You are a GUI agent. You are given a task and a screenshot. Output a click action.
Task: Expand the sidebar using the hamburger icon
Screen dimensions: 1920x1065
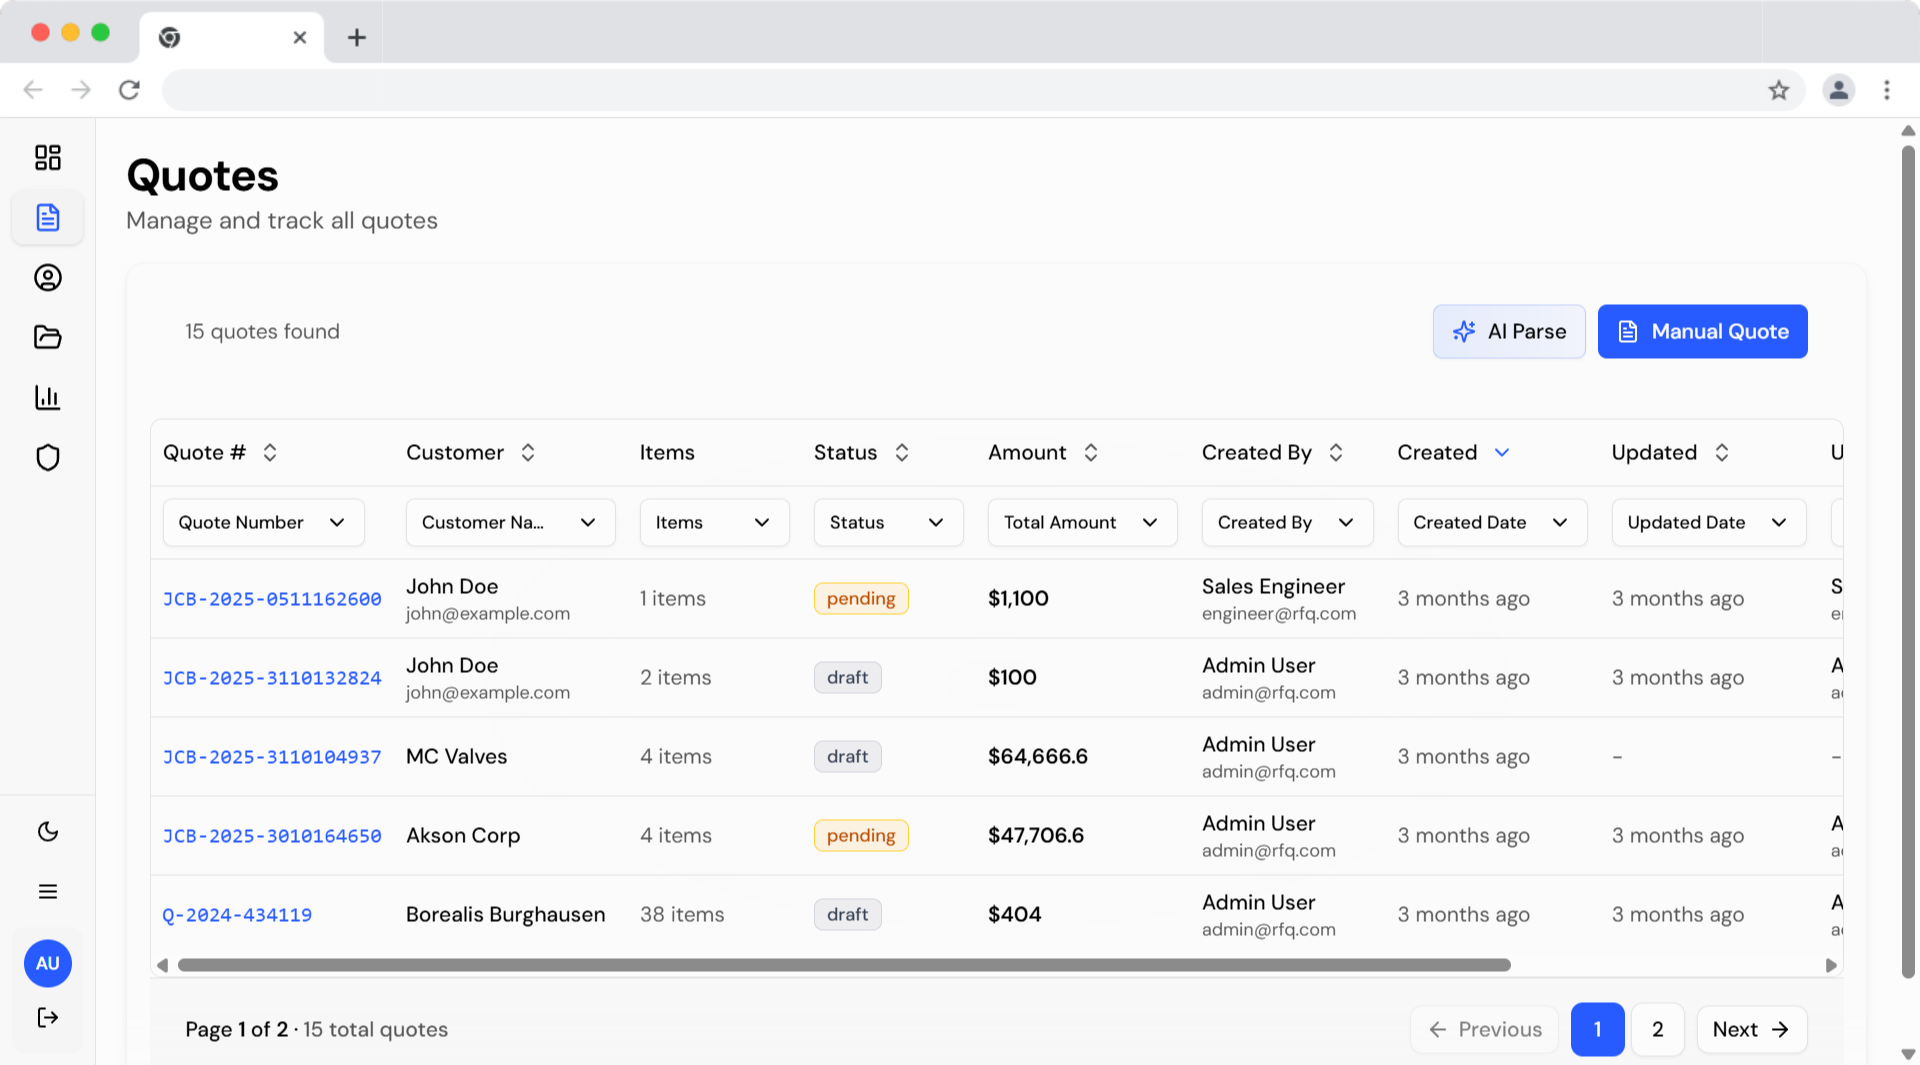tap(47, 891)
